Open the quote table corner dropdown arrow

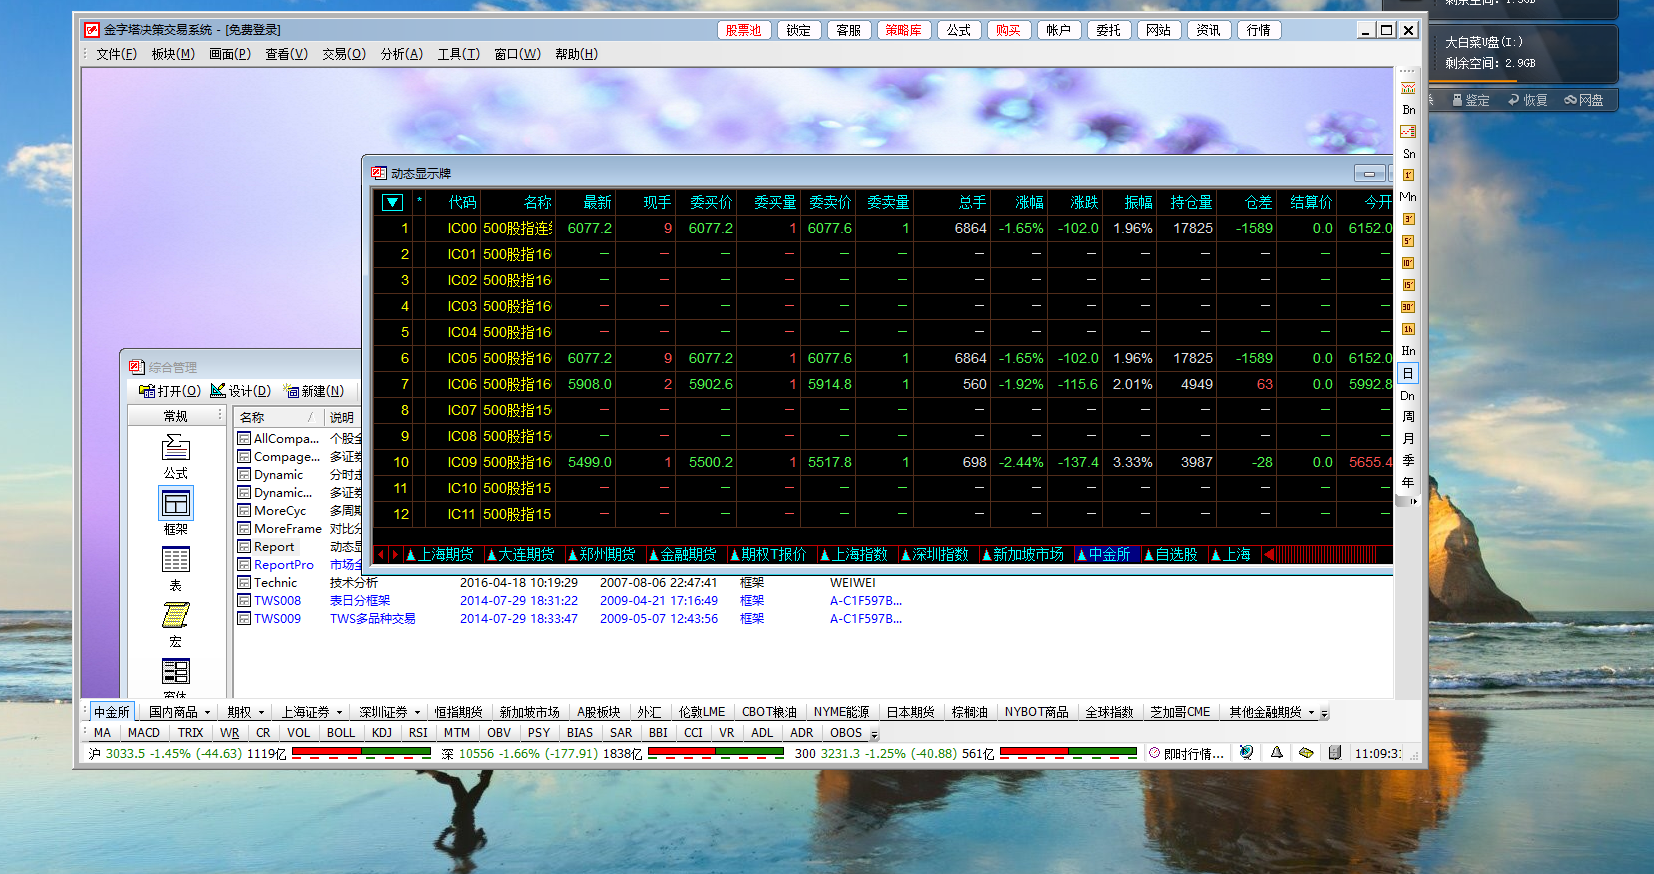click(x=392, y=203)
